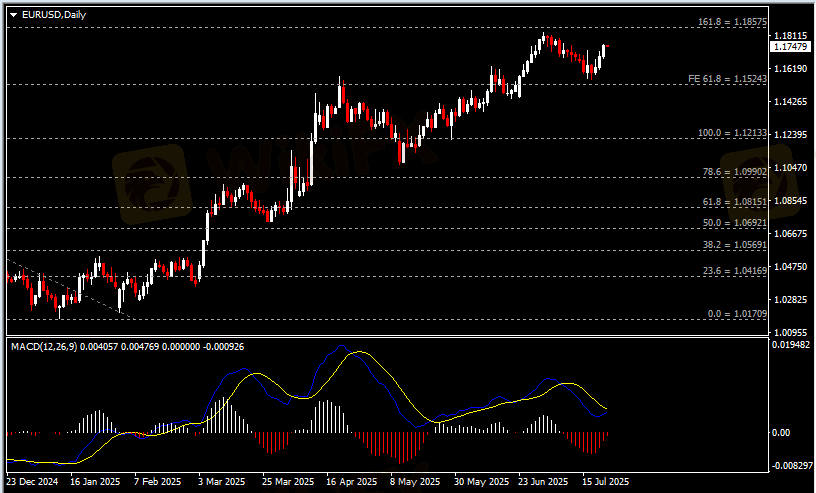Click the 1.06675 price axis value
The height and width of the screenshot is (493, 816).
click(790, 234)
